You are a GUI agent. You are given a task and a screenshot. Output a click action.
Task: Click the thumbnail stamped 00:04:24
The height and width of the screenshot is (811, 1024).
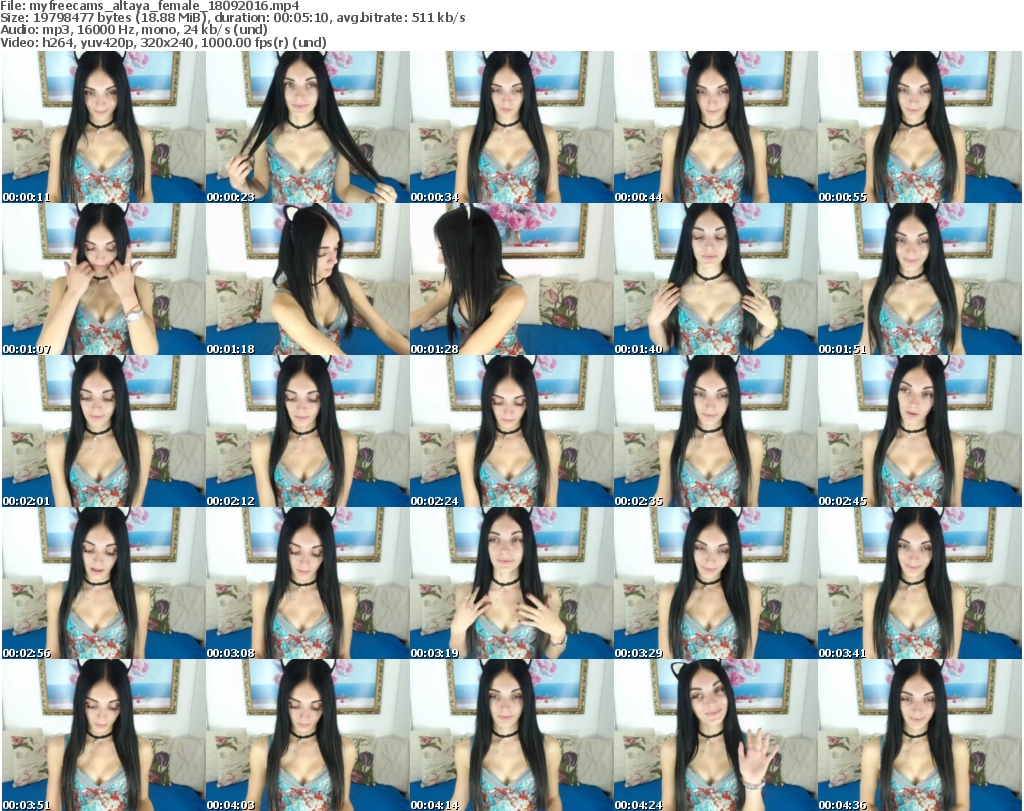coord(716,735)
